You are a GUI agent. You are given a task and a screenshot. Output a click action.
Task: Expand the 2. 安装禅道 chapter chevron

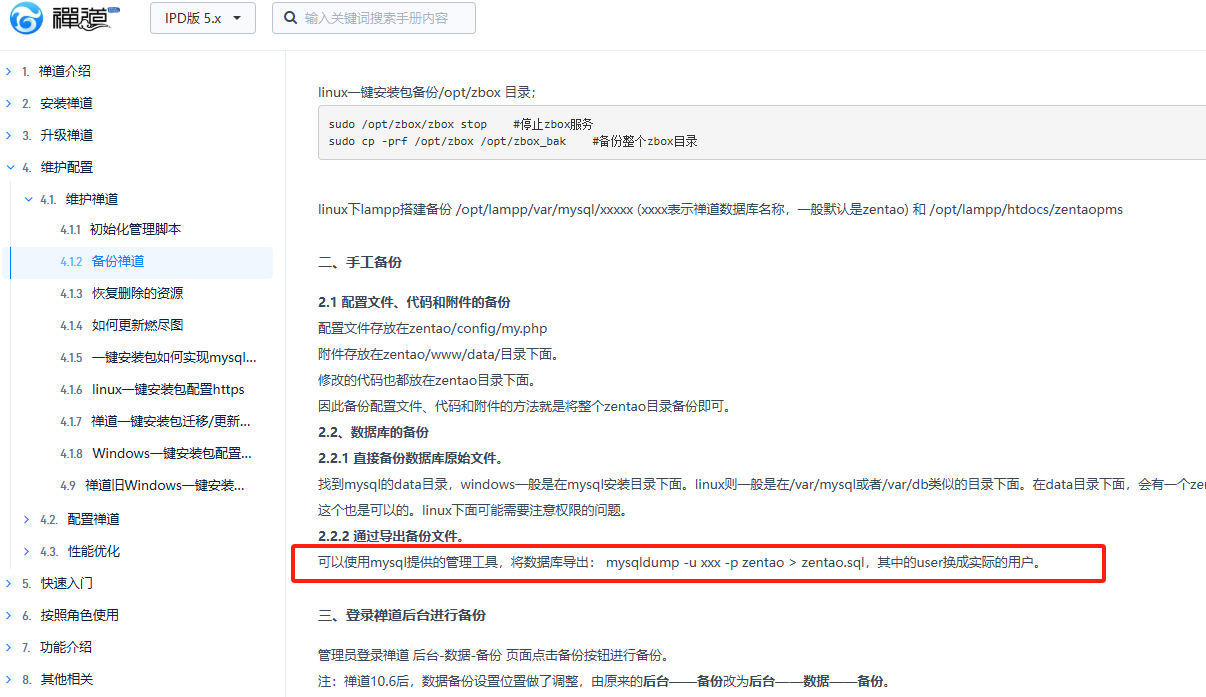pyautogui.click(x=9, y=103)
